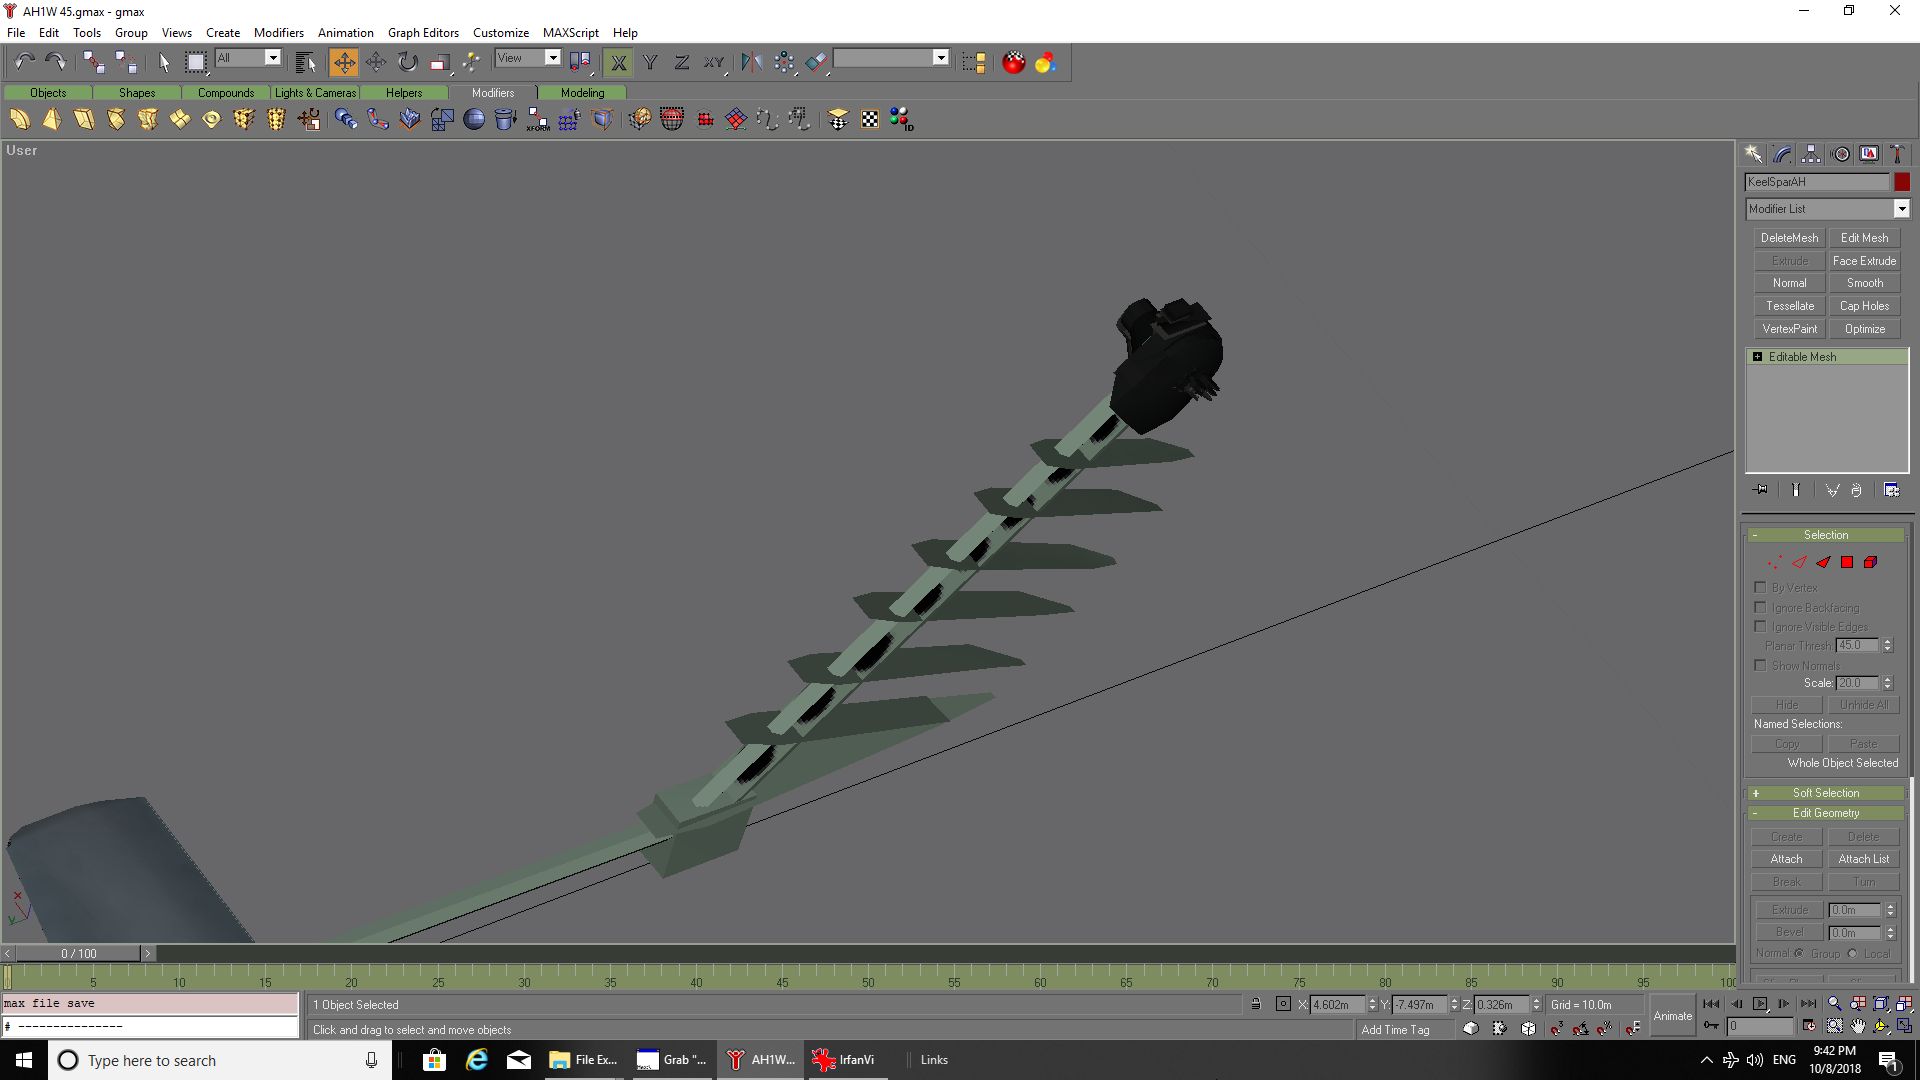The height and width of the screenshot is (1080, 1920).
Task: Click the Pin Stack icon
Action: pos(1761,490)
